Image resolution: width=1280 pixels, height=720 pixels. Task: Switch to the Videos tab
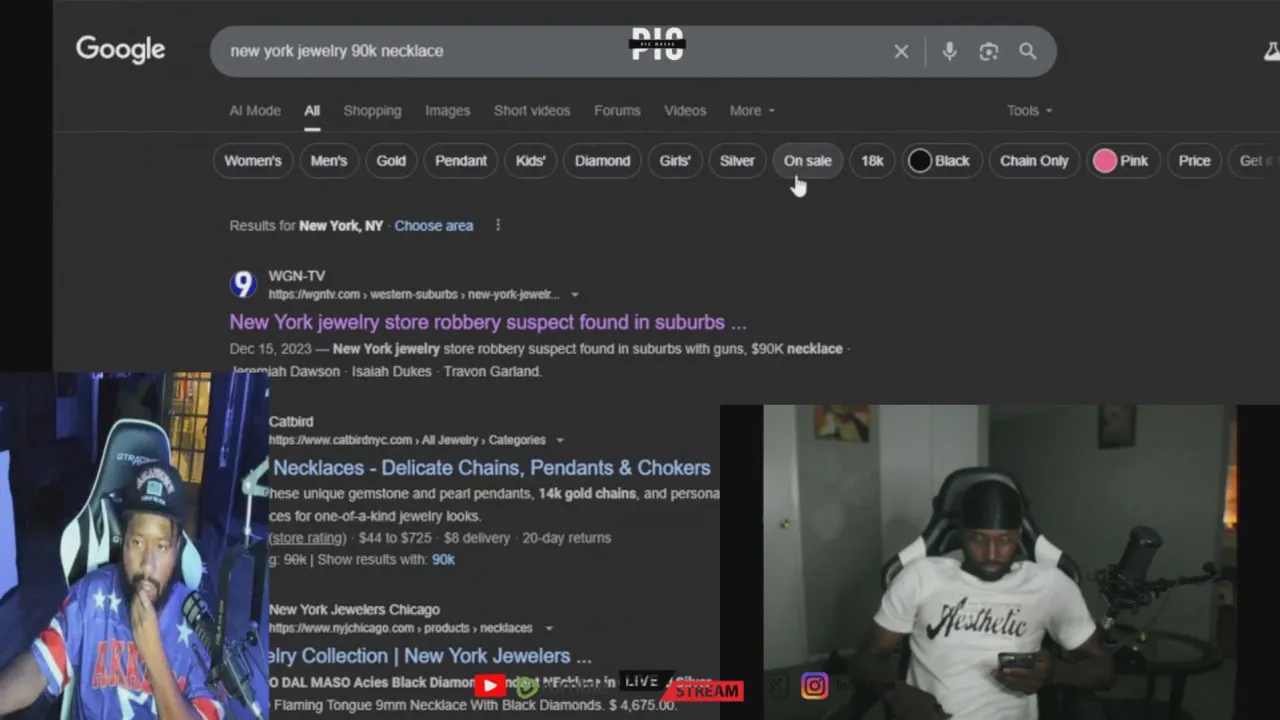[685, 111]
